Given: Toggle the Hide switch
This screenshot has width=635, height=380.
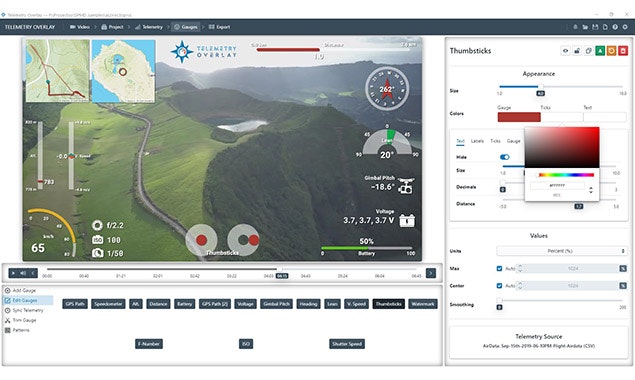Looking at the screenshot, I should click(x=505, y=157).
